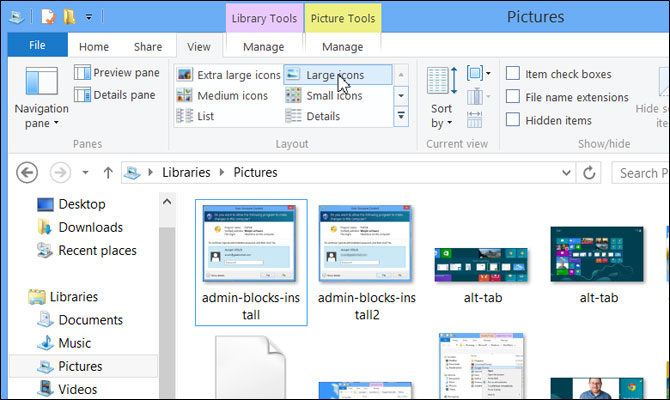The width and height of the screenshot is (670, 400).
Task: Click the Add columns icon
Action: pyautogui.click(x=475, y=97)
